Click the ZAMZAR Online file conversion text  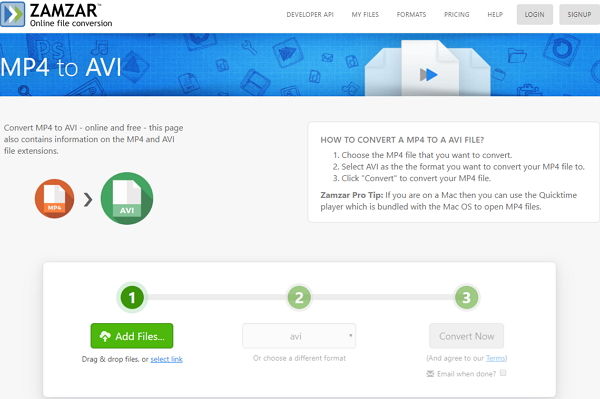click(71, 15)
